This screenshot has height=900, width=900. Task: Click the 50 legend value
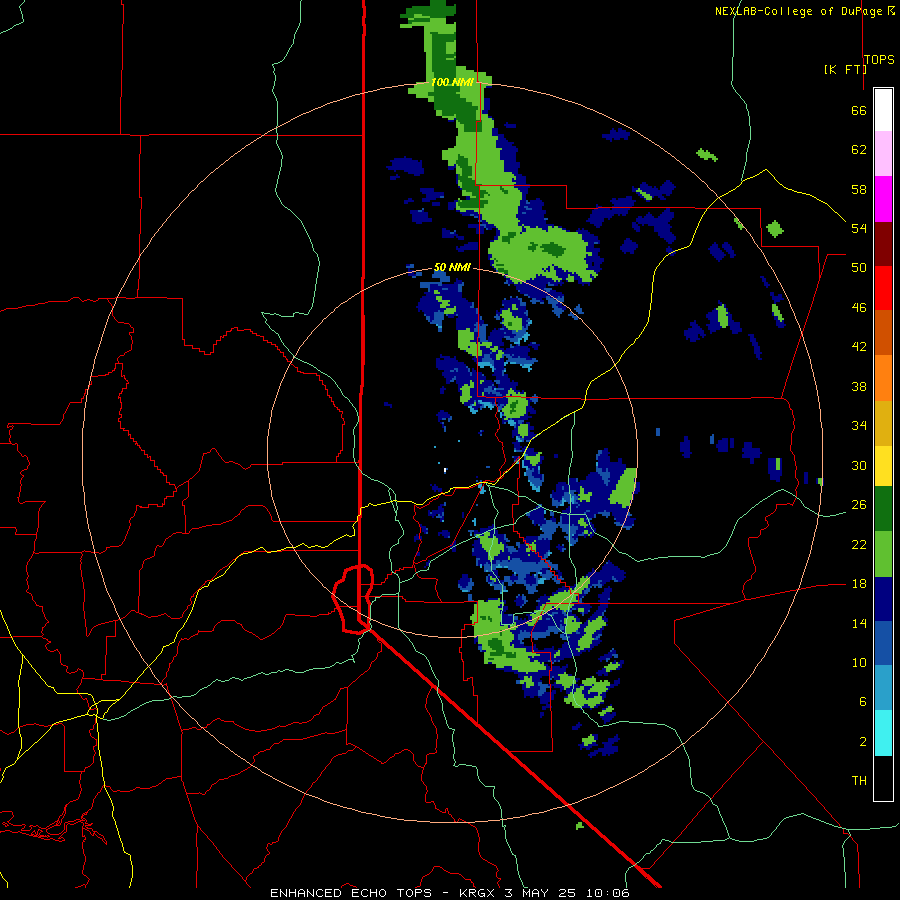[x=859, y=268]
